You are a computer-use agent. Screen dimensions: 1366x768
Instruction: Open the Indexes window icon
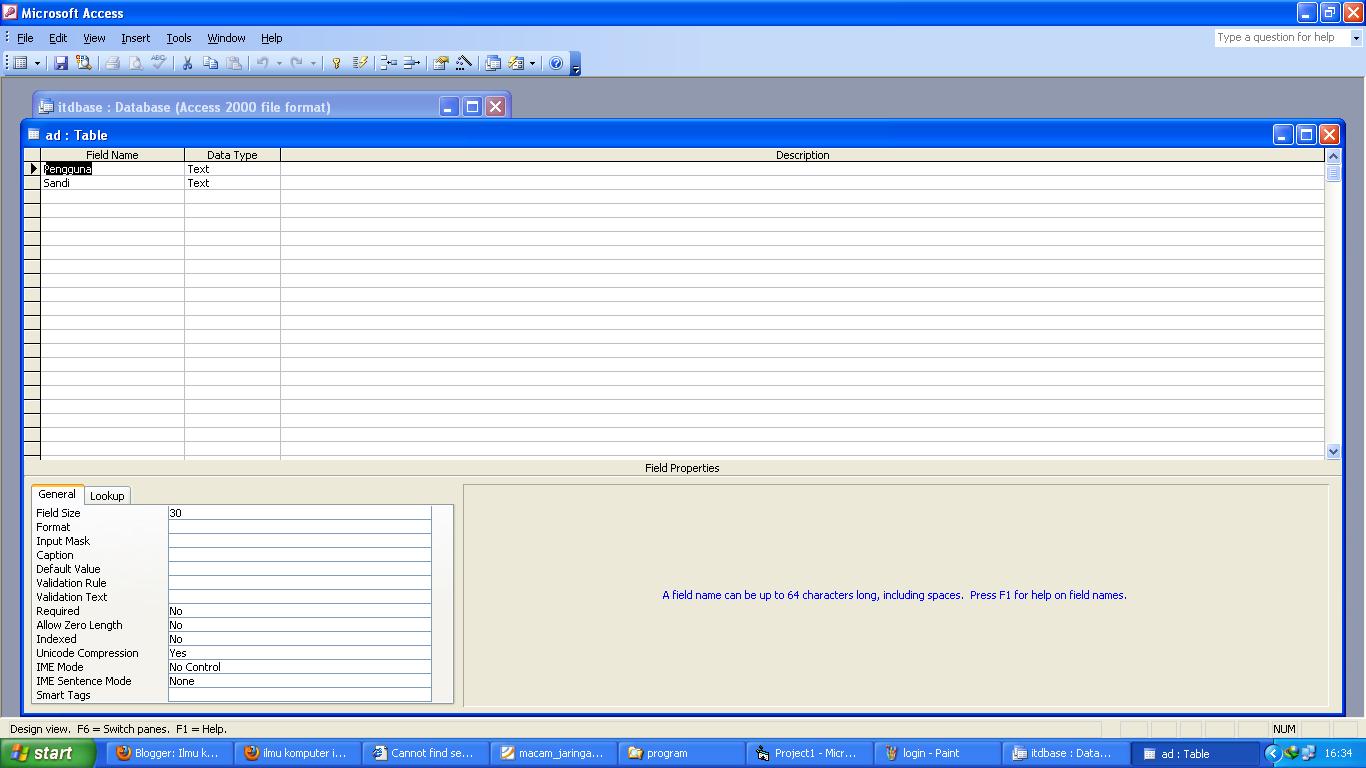tap(361, 63)
